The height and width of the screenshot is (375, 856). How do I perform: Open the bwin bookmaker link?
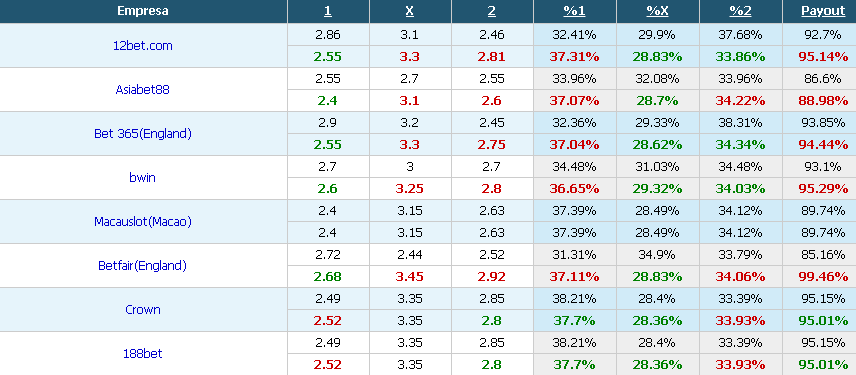click(142, 177)
